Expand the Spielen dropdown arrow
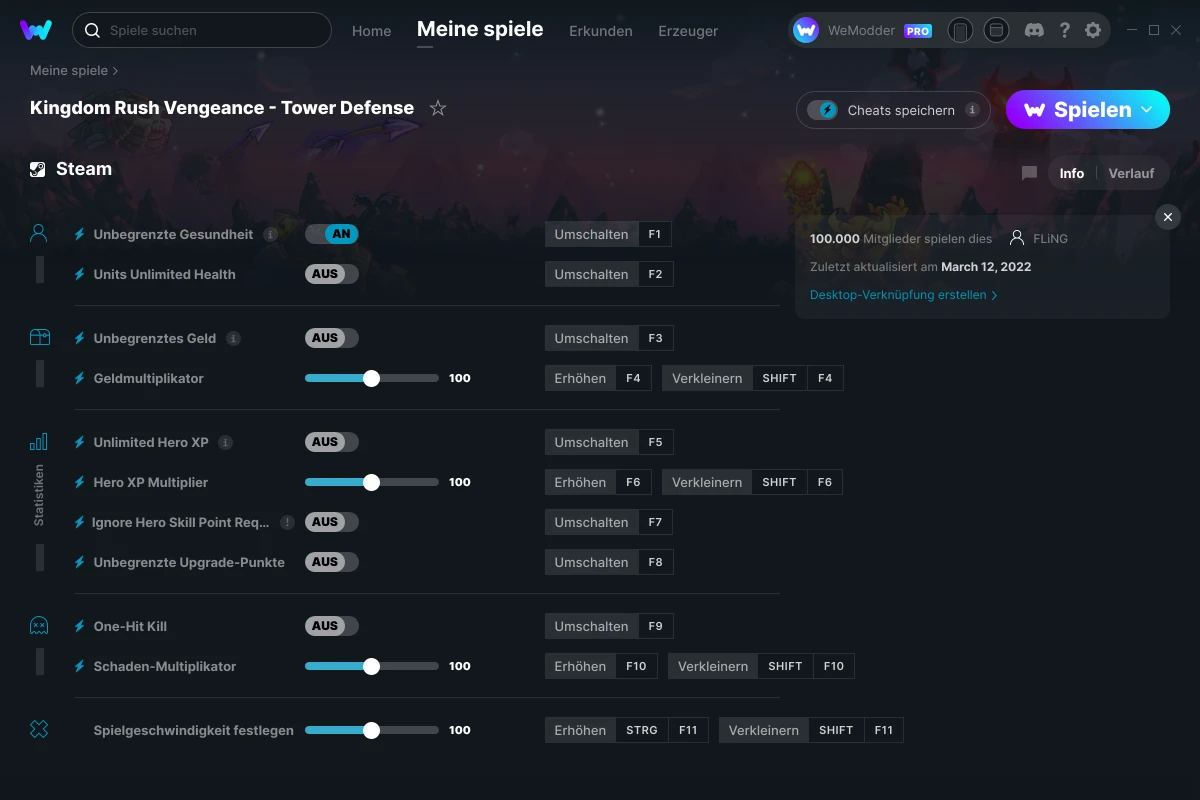This screenshot has width=1200, height=800. tap(1147, 109)
